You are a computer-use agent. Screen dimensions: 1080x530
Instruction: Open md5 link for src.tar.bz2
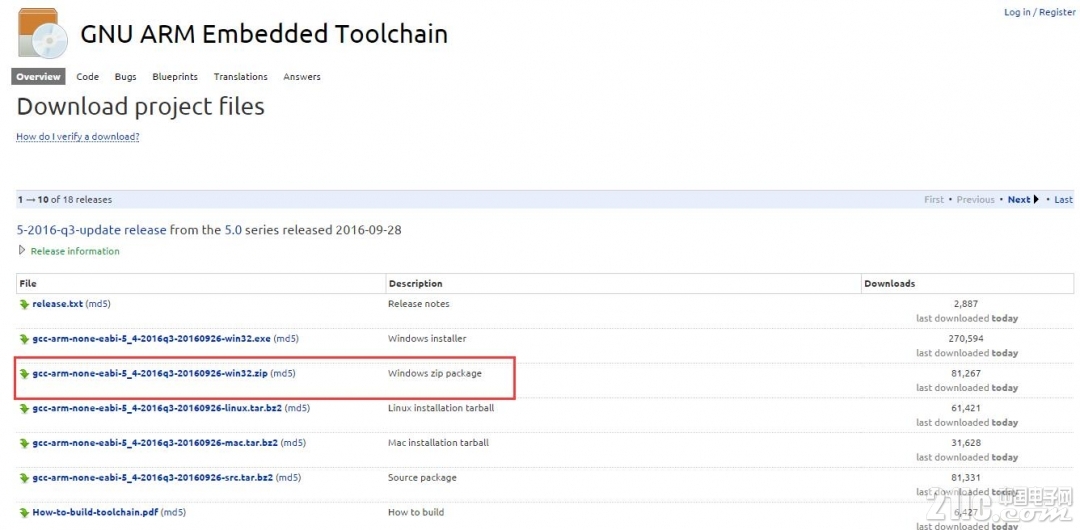(289, 478)
